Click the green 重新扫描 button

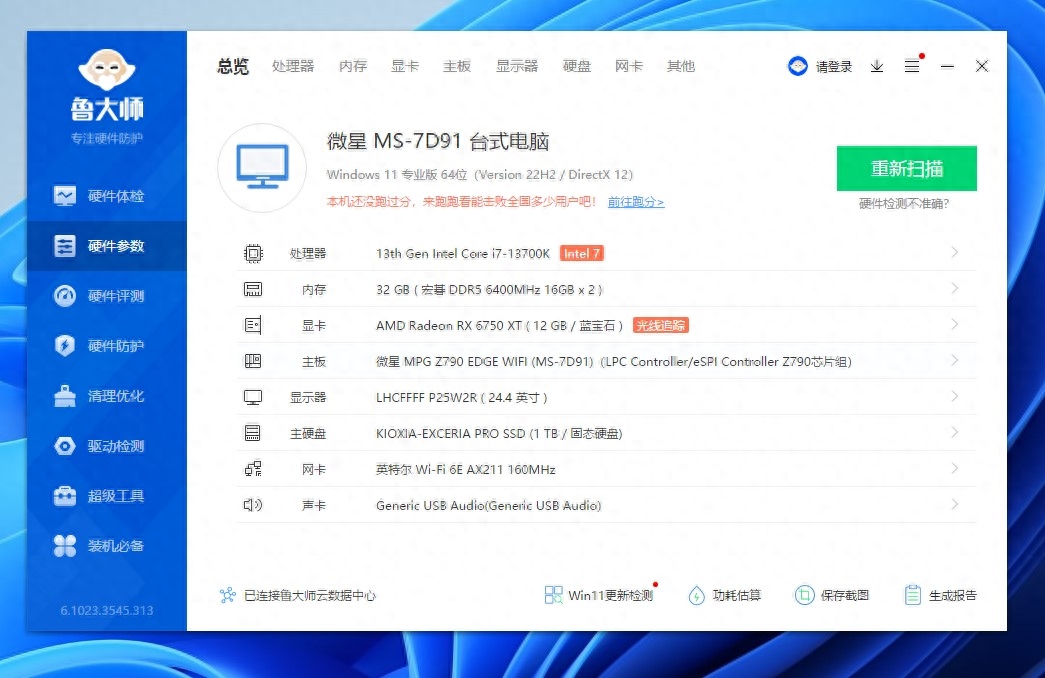[907, 169]
